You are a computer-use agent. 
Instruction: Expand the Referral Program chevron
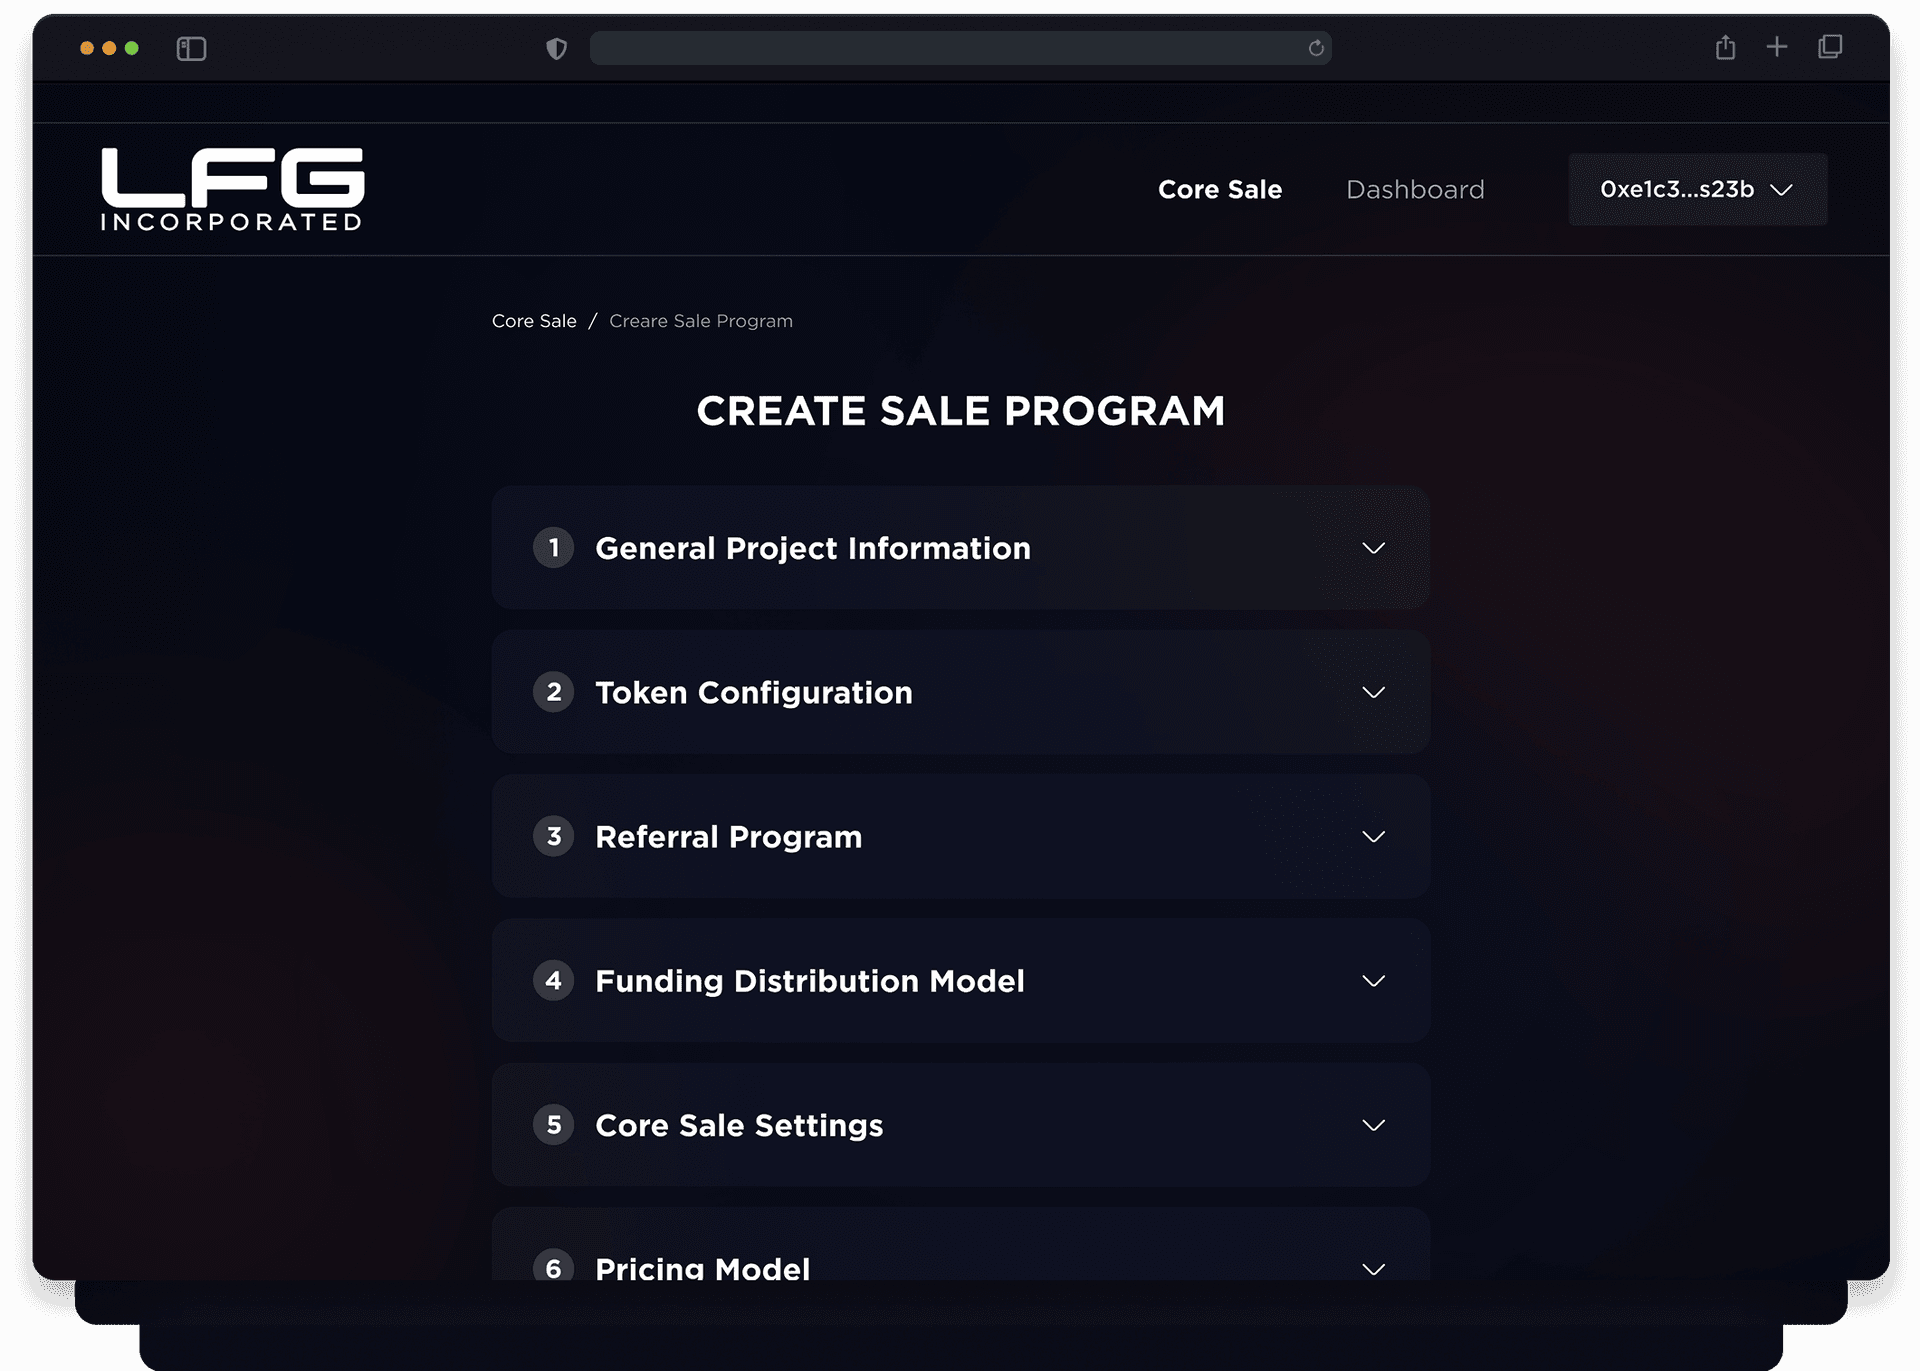pyautogui.click(x=1373, y=837)
